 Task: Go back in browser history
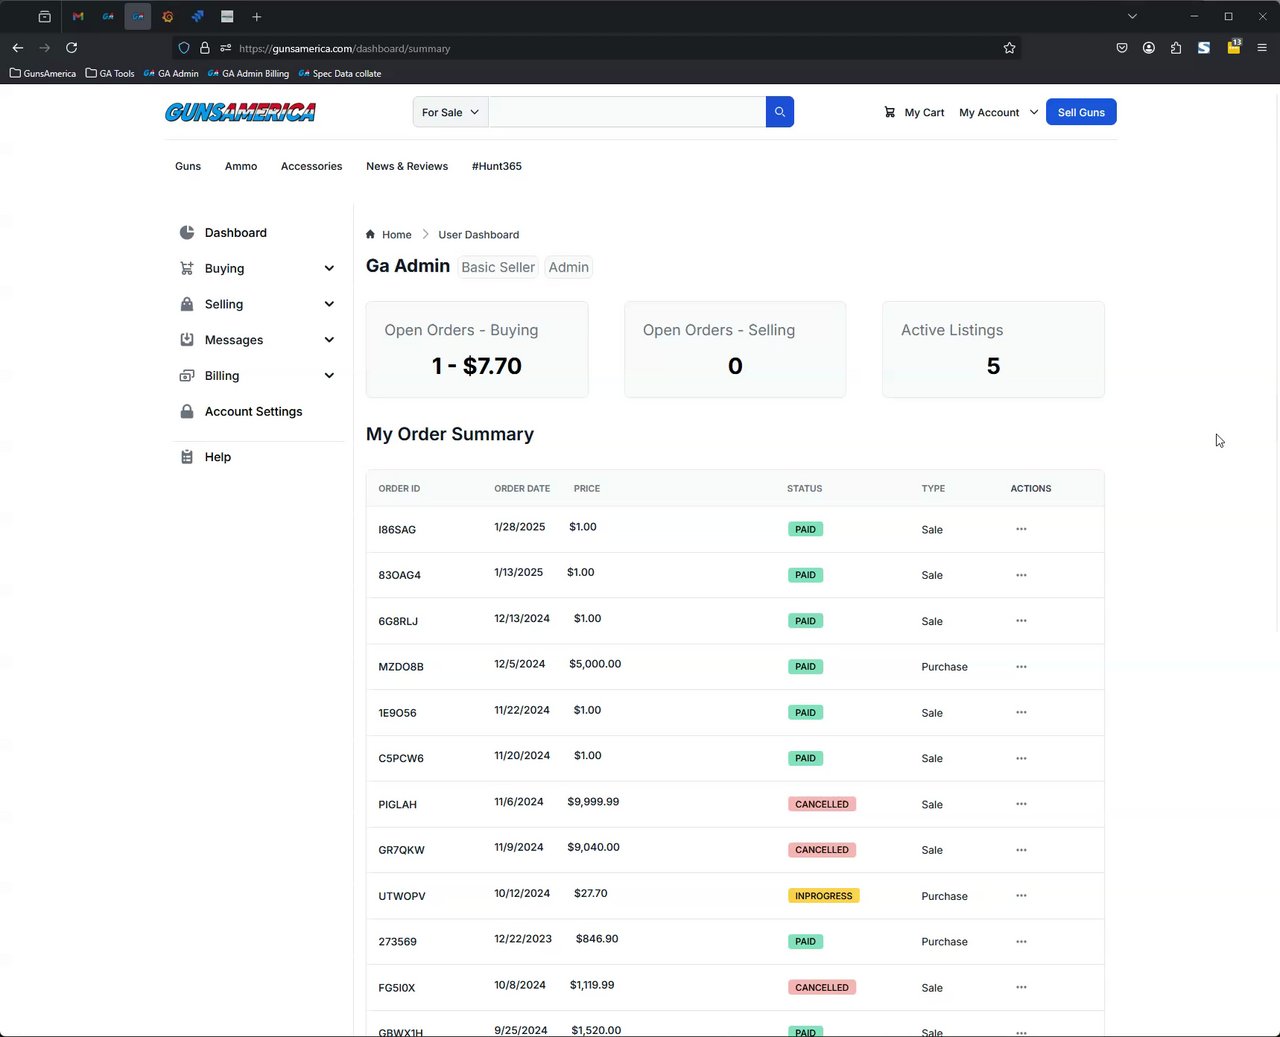point(17,48)
